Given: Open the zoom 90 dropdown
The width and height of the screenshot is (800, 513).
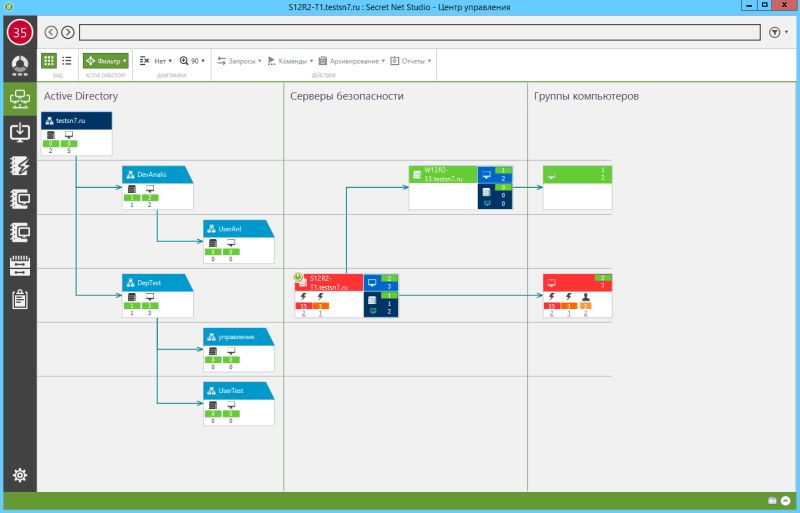Looking at the screenshot, I should (x=192, y=61).
